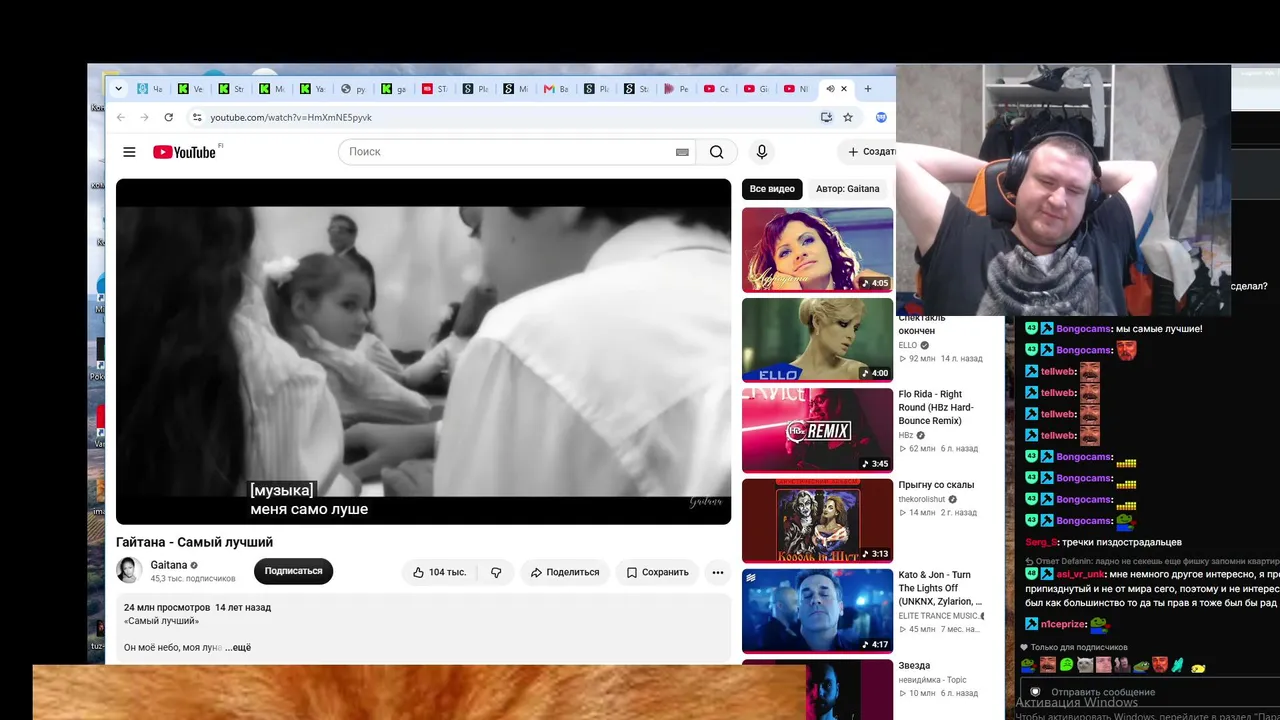Image resolution: width=1280 pixels, height=720 pixels.
Task: Pick the yellow duck emote below chat
Action: (x=1198, y=666)
